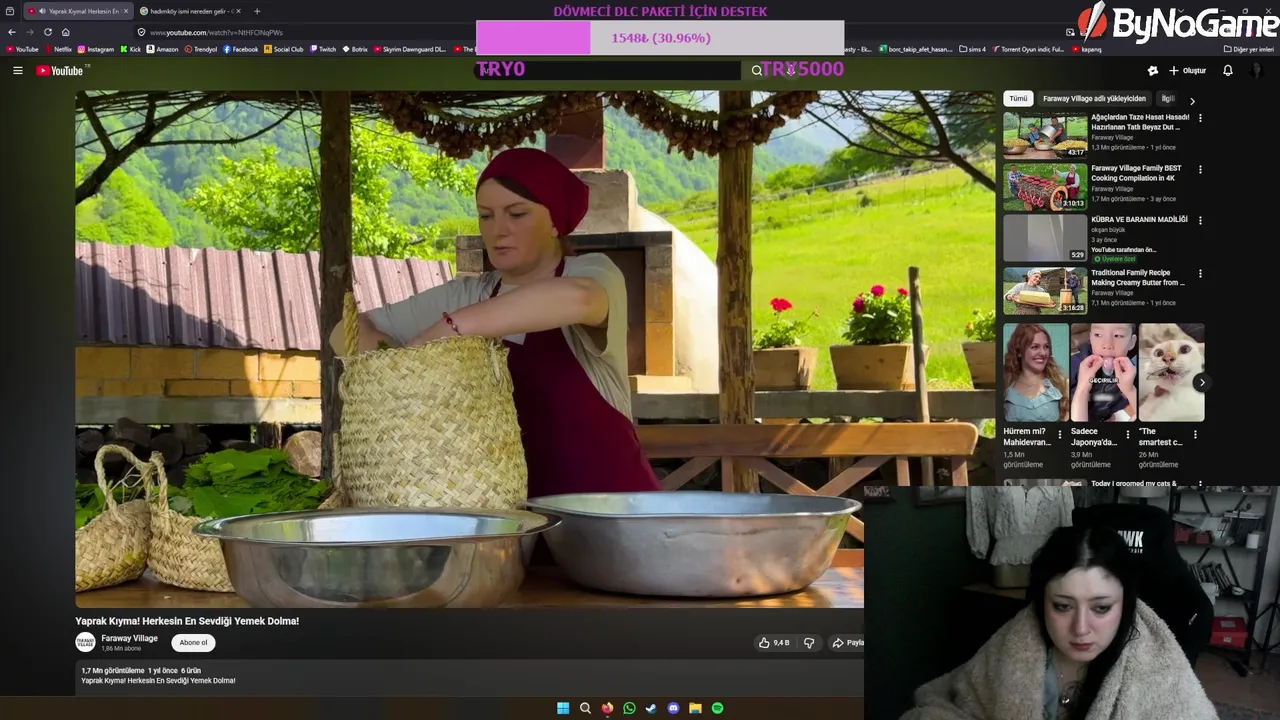Image resolution: width=1280 pixels, height=720 pixels.
Task: Open options menu for Traditional Family Recipe video
Action: coord(1200,273)
